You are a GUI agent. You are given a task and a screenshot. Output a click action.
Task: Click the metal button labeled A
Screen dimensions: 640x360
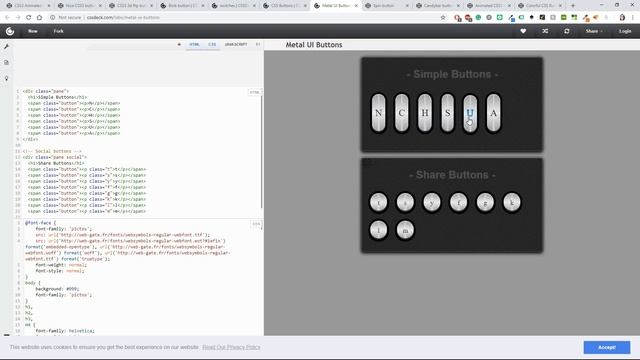493,113
